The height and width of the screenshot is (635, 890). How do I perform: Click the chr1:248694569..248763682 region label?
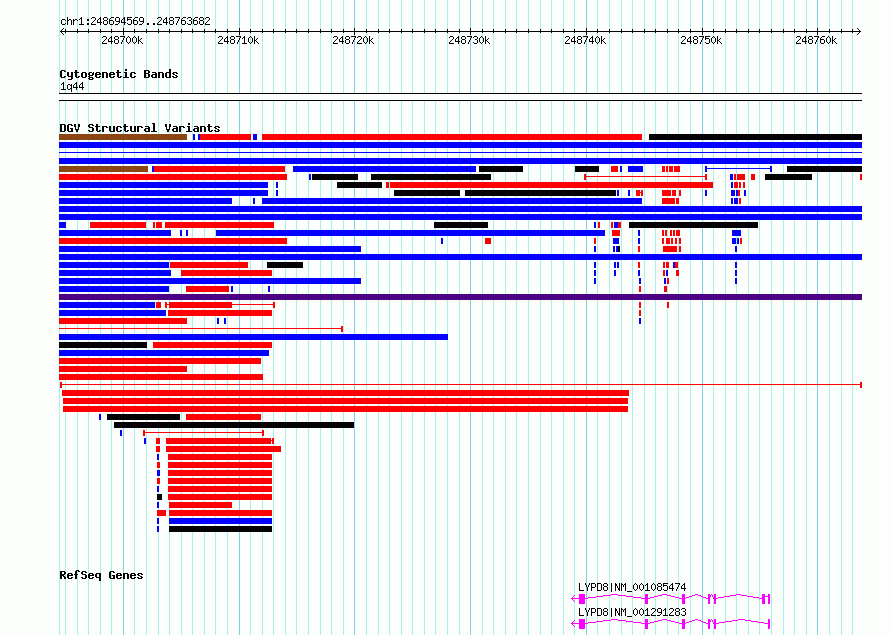135,22
